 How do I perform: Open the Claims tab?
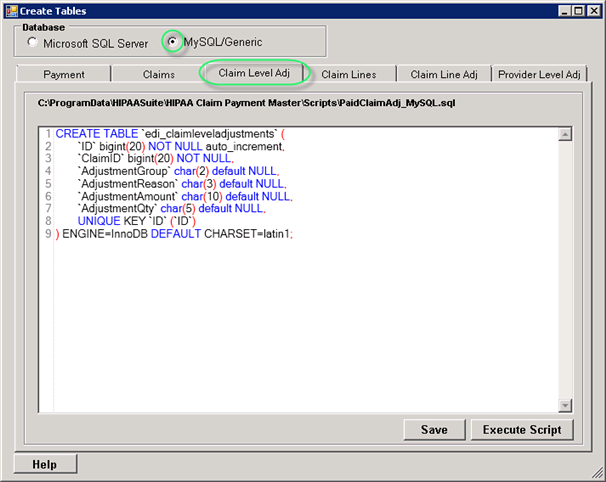(159, 74)
